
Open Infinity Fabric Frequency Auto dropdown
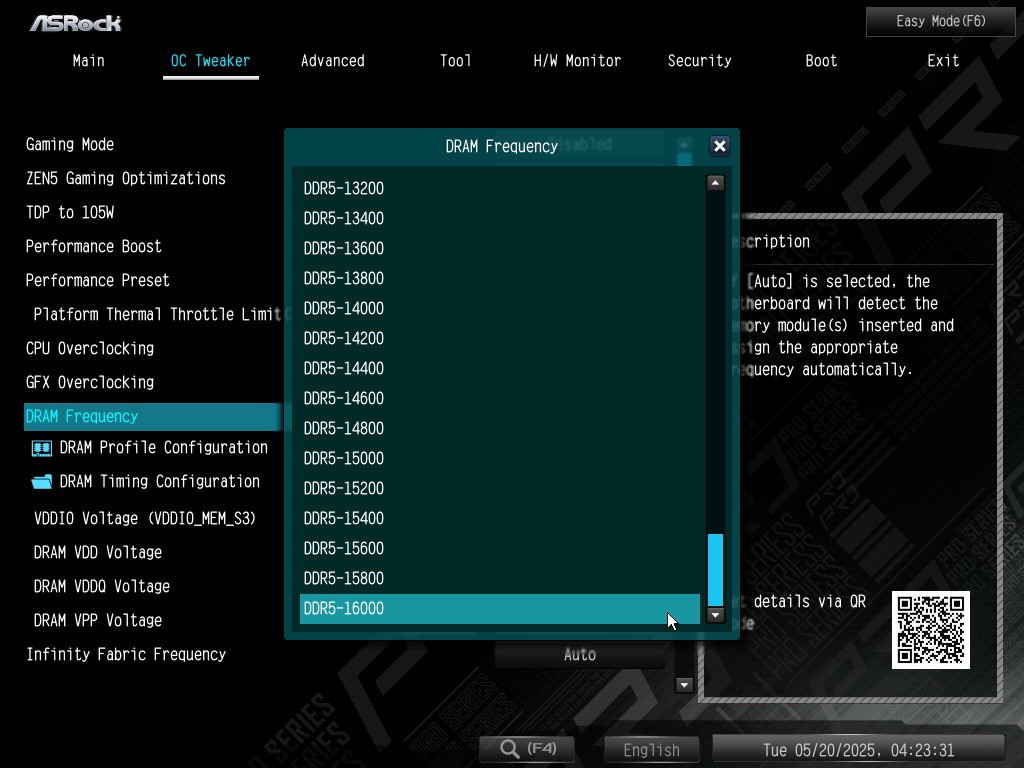point(580,655)
